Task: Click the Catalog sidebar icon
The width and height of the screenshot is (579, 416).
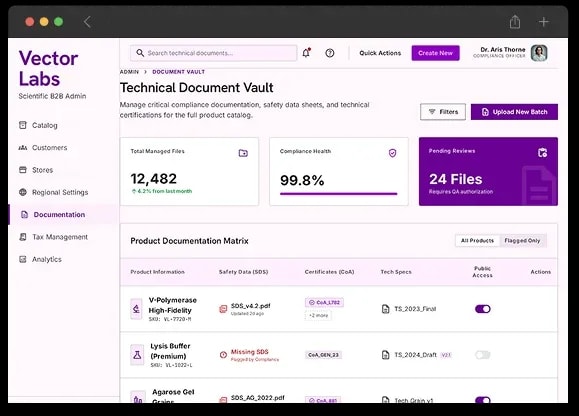Action: 23,125
